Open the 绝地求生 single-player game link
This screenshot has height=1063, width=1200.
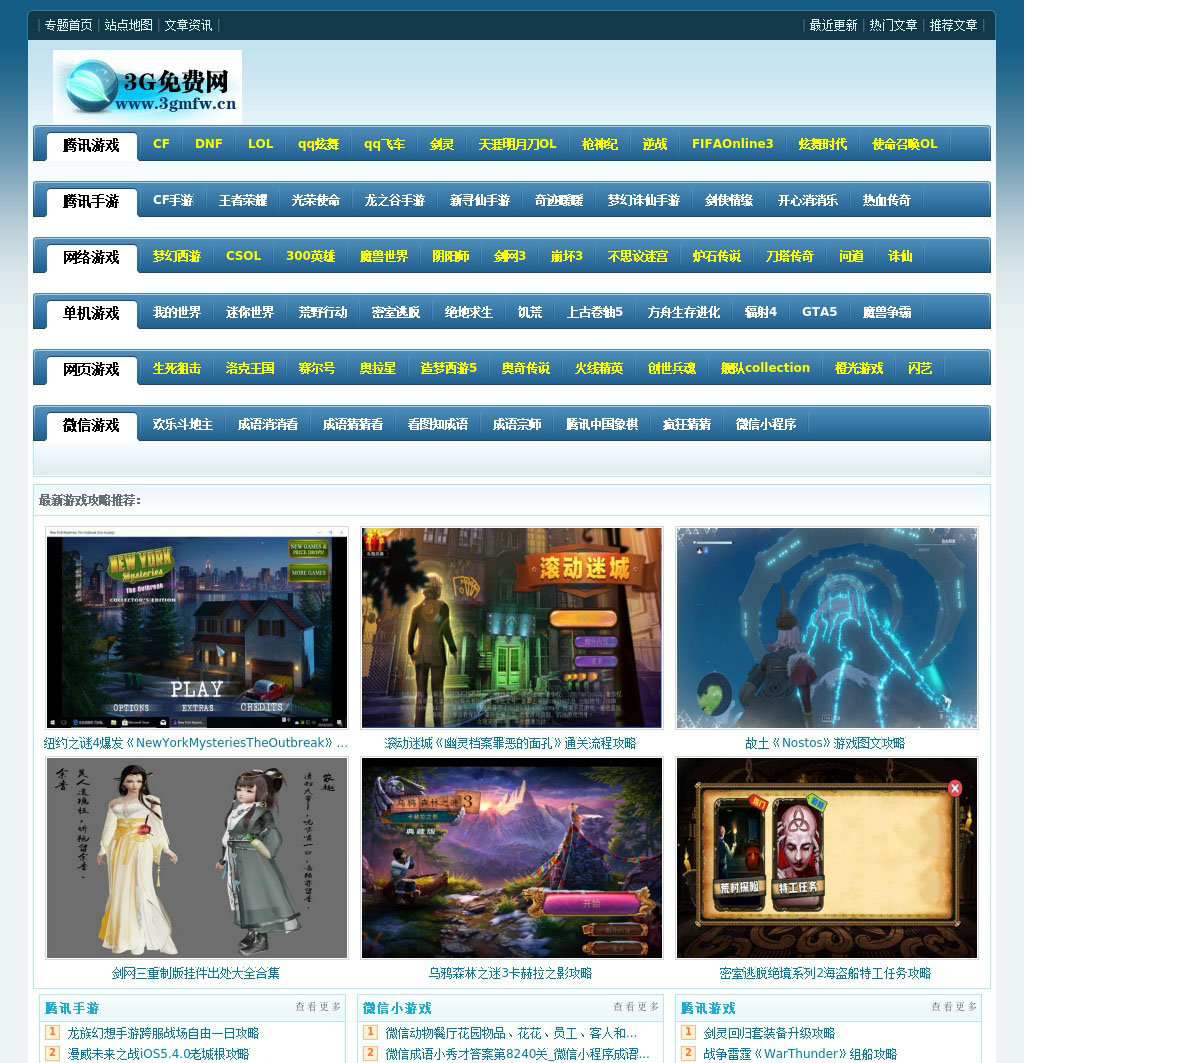pos(469,313)
